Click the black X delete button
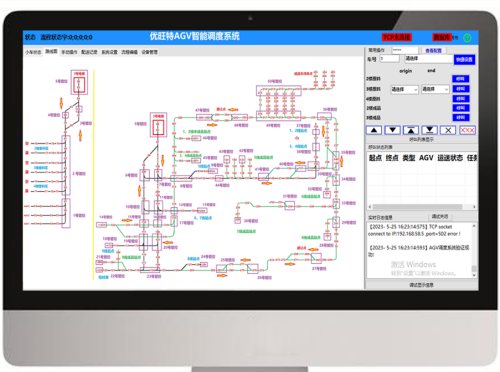Image resolution: width=500 pixels, height=372 pixels. pos(448,130)
